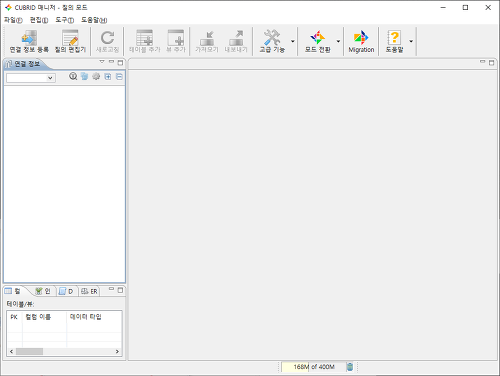The image size is (500, 376).
Task: Click the collapse all minus icon
Action: (x=119, y=77)
